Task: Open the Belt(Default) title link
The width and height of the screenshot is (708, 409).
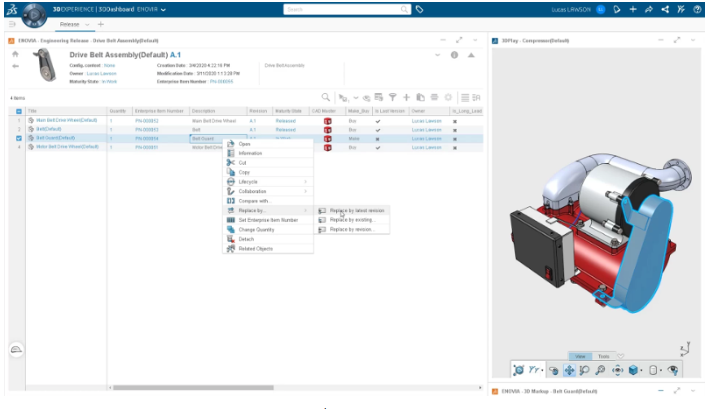Action: [48, 129]
